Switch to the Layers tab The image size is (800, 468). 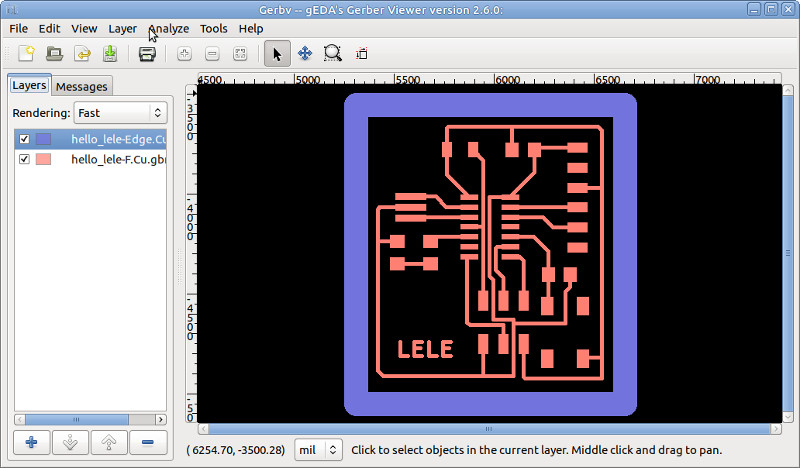30,85
